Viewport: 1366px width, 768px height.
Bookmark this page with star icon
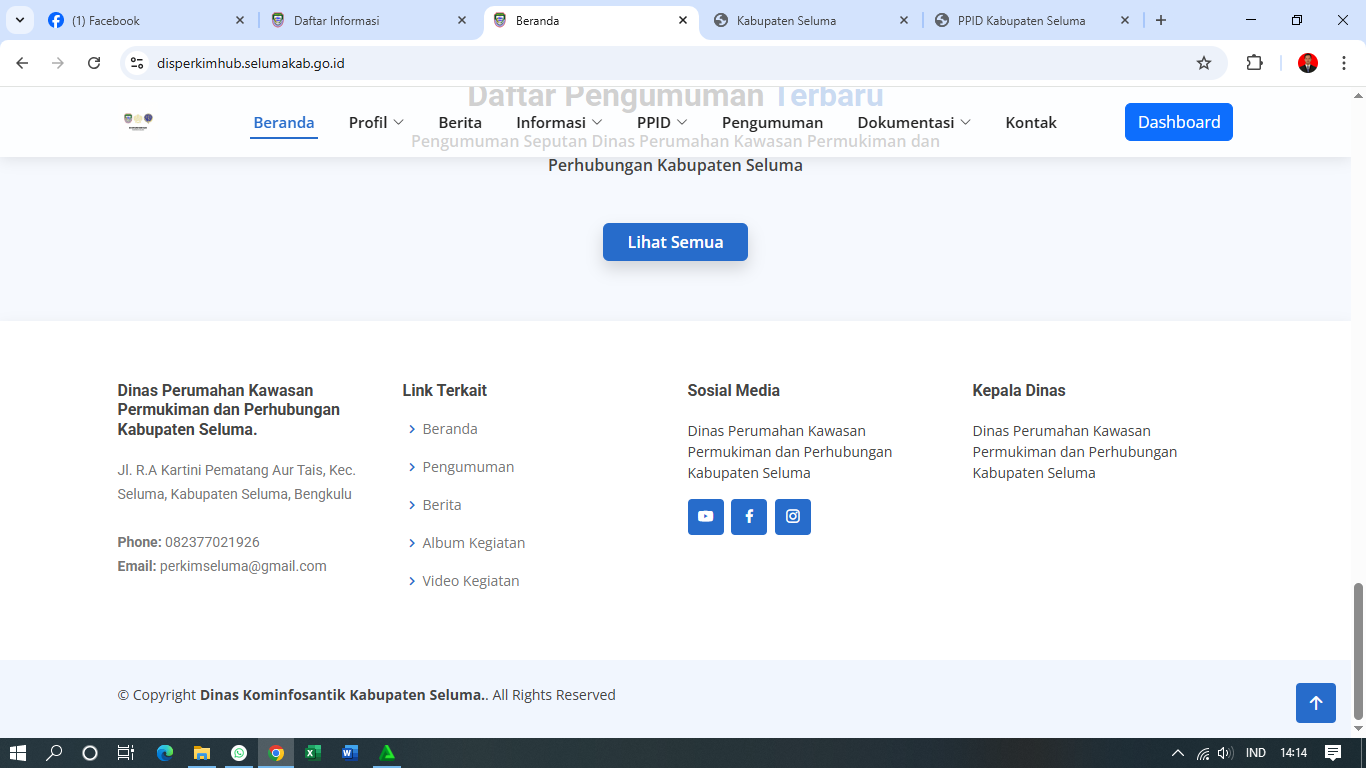coord(1204,63)
